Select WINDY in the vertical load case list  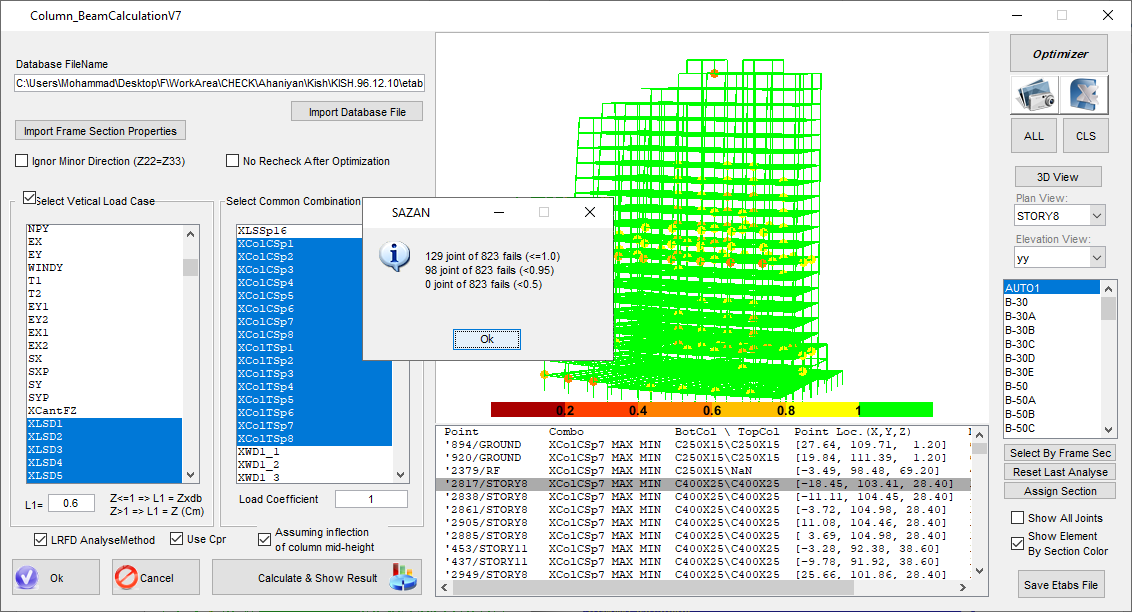[x=46, y=268]
